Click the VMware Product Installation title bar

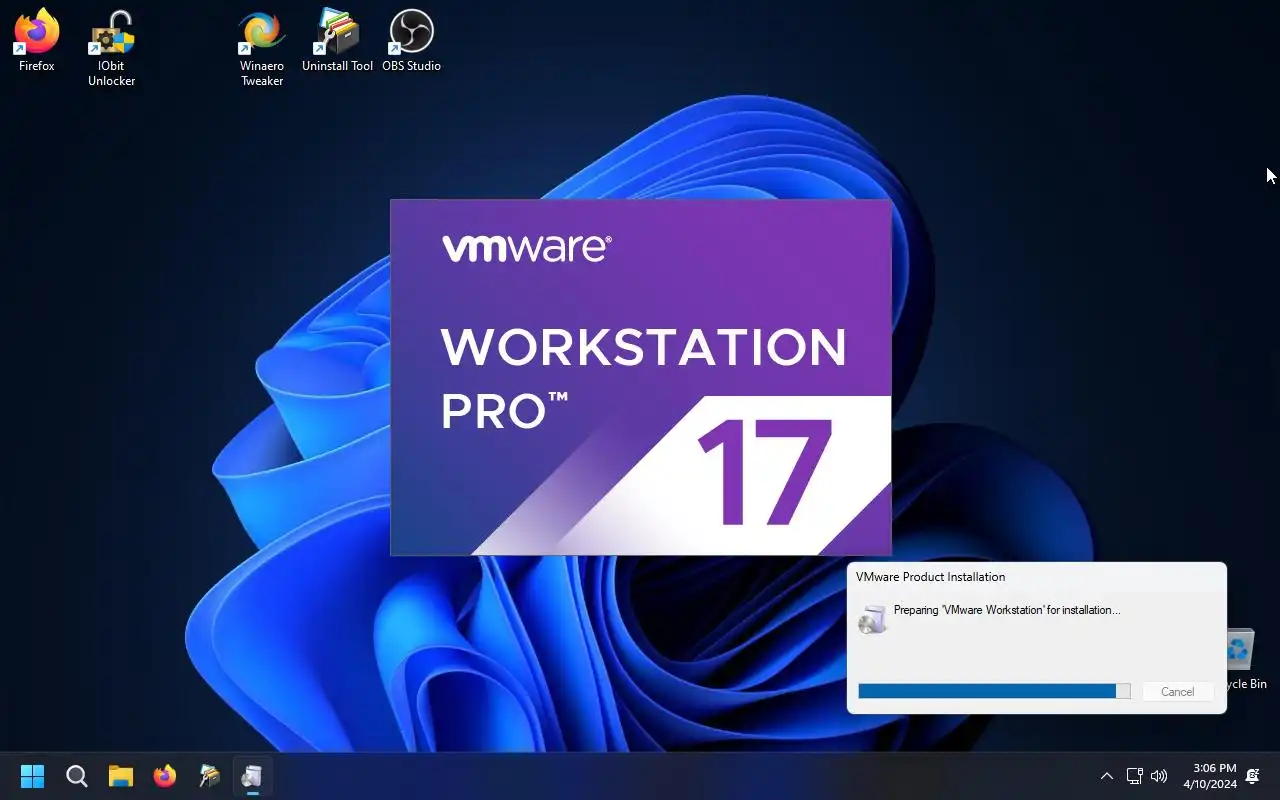click(1036, 577)
